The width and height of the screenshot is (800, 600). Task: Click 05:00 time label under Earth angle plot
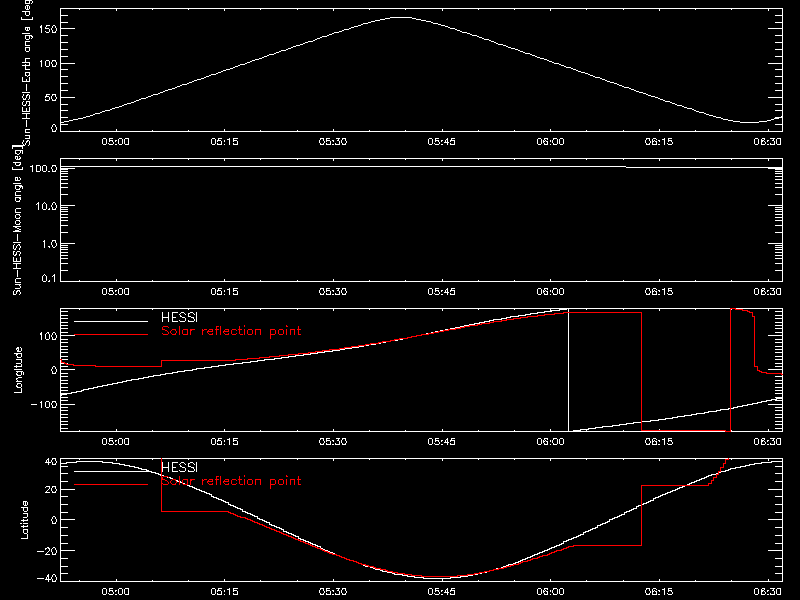(x=115, y=141)
